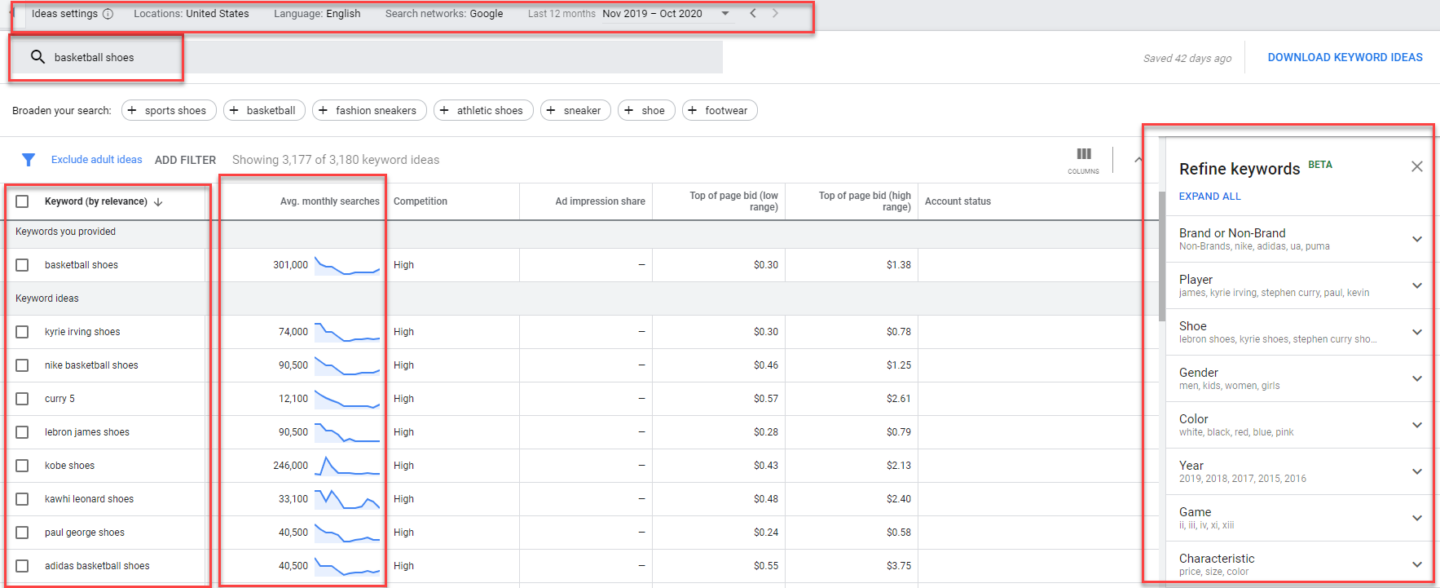The height and width of the screenshot is (588, 1440).
Task: Open the Columns chooser icon
Action: (1083, 157)
